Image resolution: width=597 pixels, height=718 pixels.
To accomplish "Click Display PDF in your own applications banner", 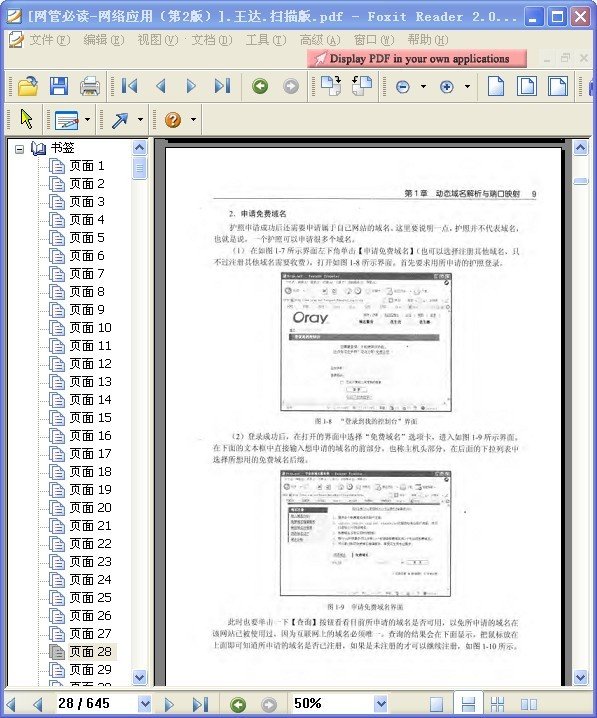I will 417,59.
